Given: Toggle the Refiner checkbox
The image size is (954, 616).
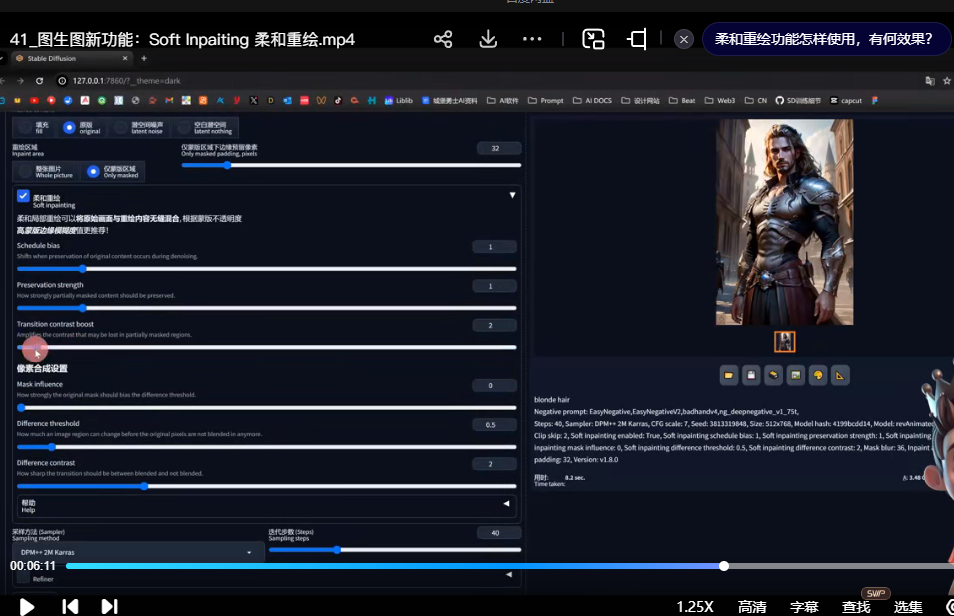Looking at the screenshot, I should (24, 578).
